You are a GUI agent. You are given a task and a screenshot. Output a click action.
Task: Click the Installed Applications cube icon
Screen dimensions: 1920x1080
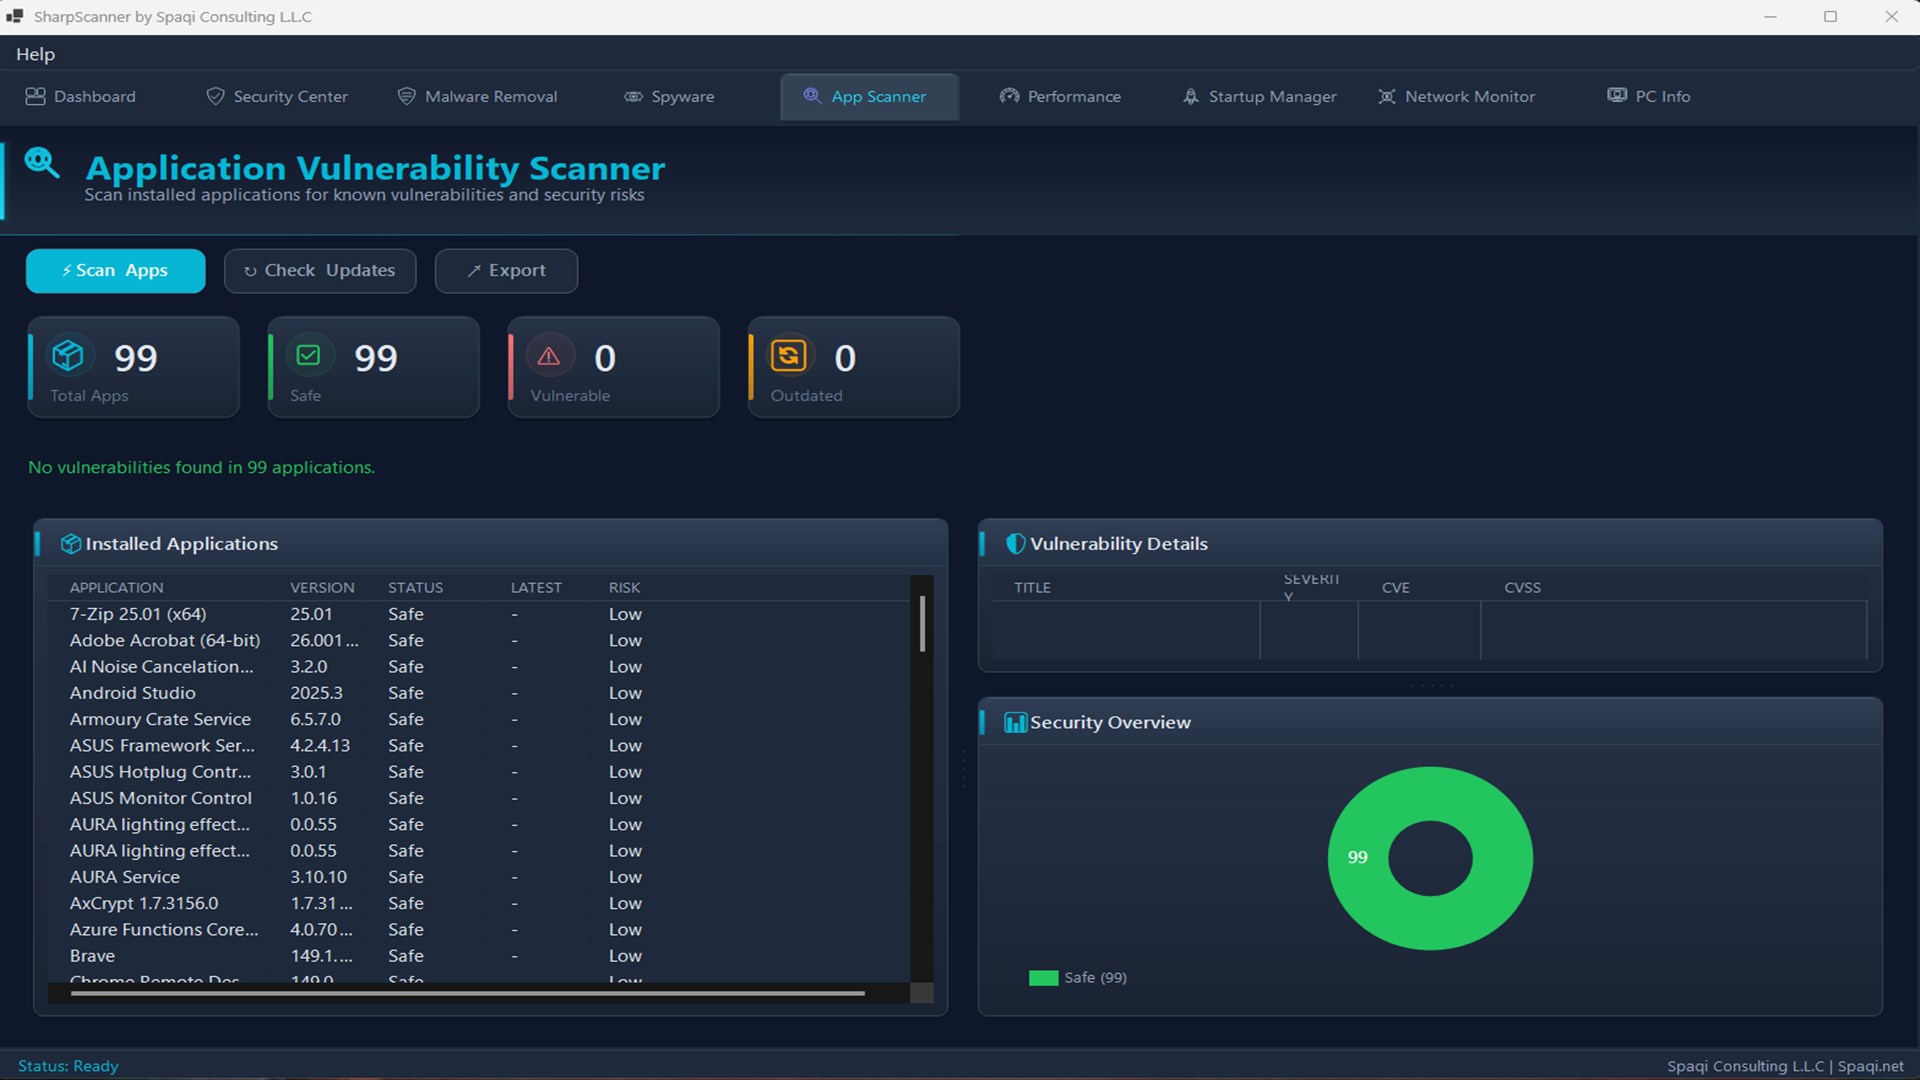click(71, 544)
